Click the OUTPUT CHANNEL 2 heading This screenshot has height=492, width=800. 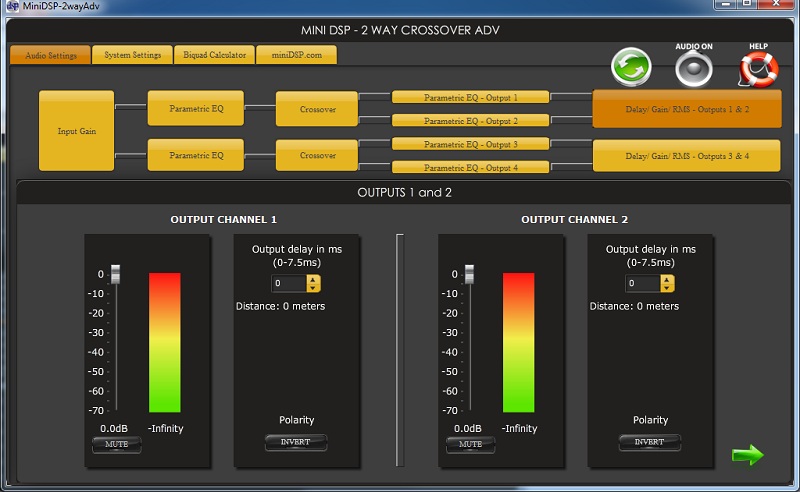coord(574,219)
